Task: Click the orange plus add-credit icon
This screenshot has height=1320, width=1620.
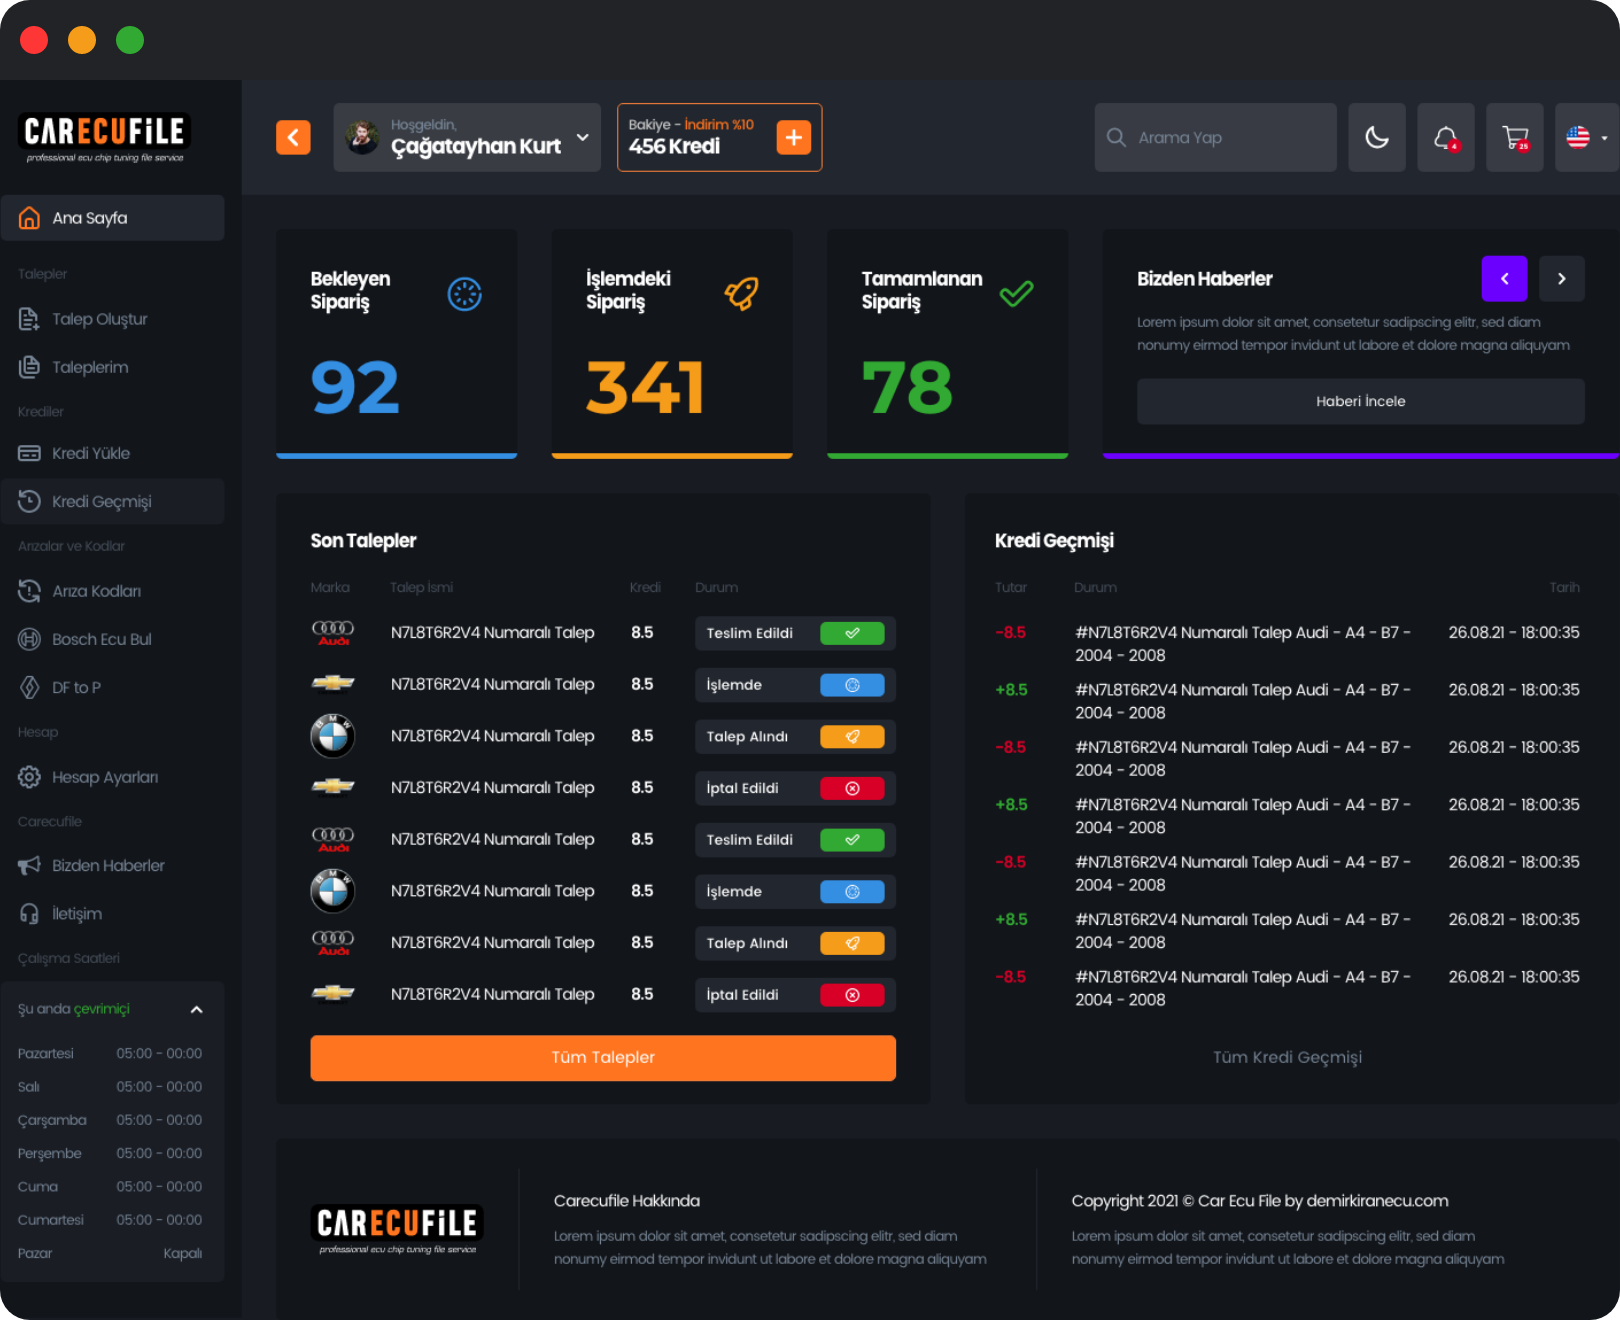Action: coord(793,138)
